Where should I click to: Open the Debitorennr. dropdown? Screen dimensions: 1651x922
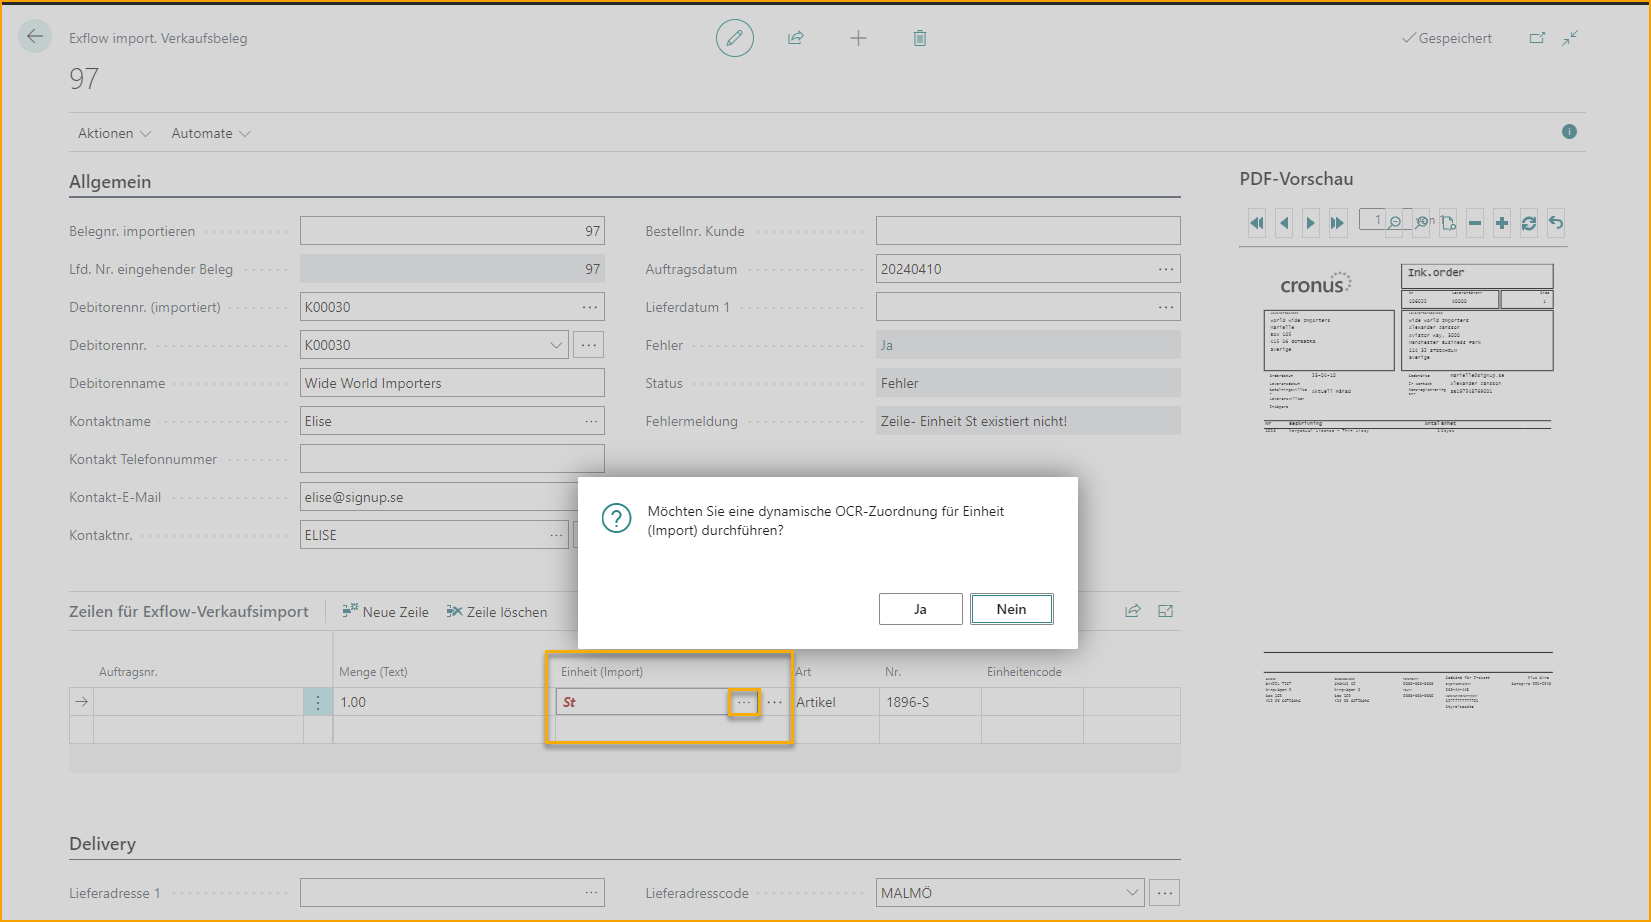(557, 344)
